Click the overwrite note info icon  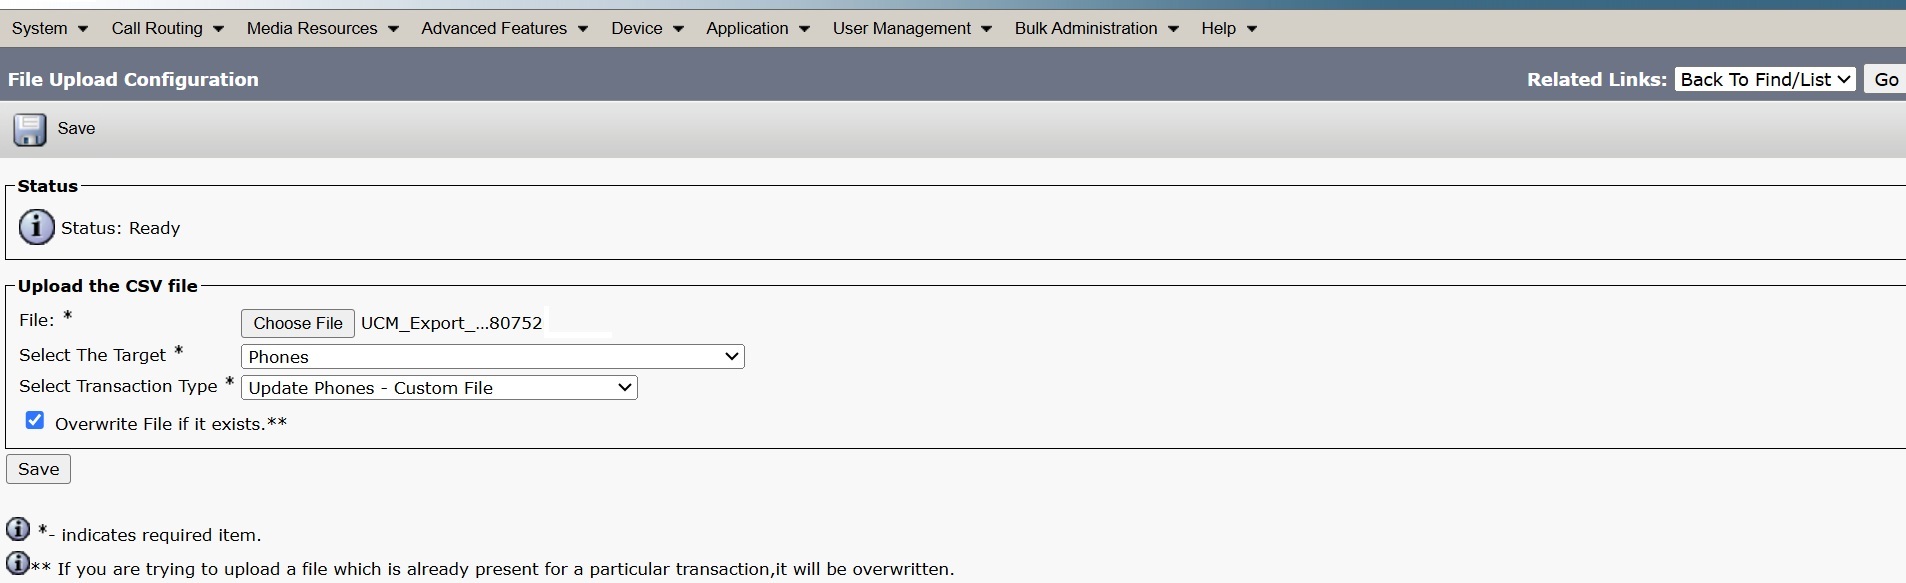click(18, 562)
